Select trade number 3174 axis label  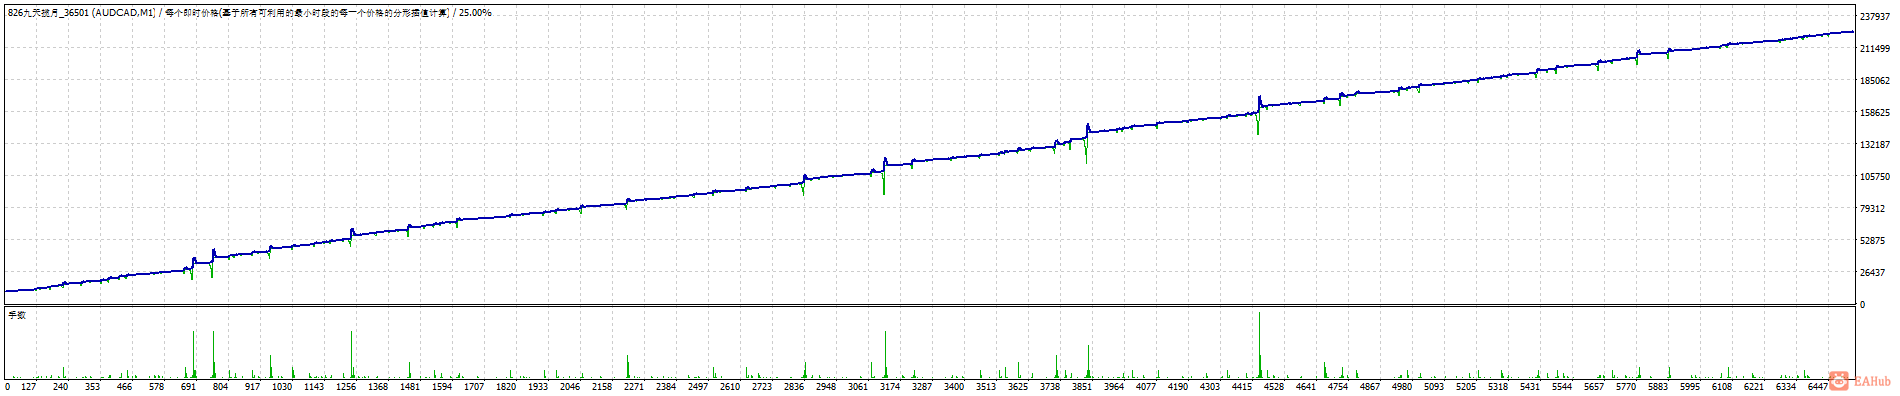[890, 386]
